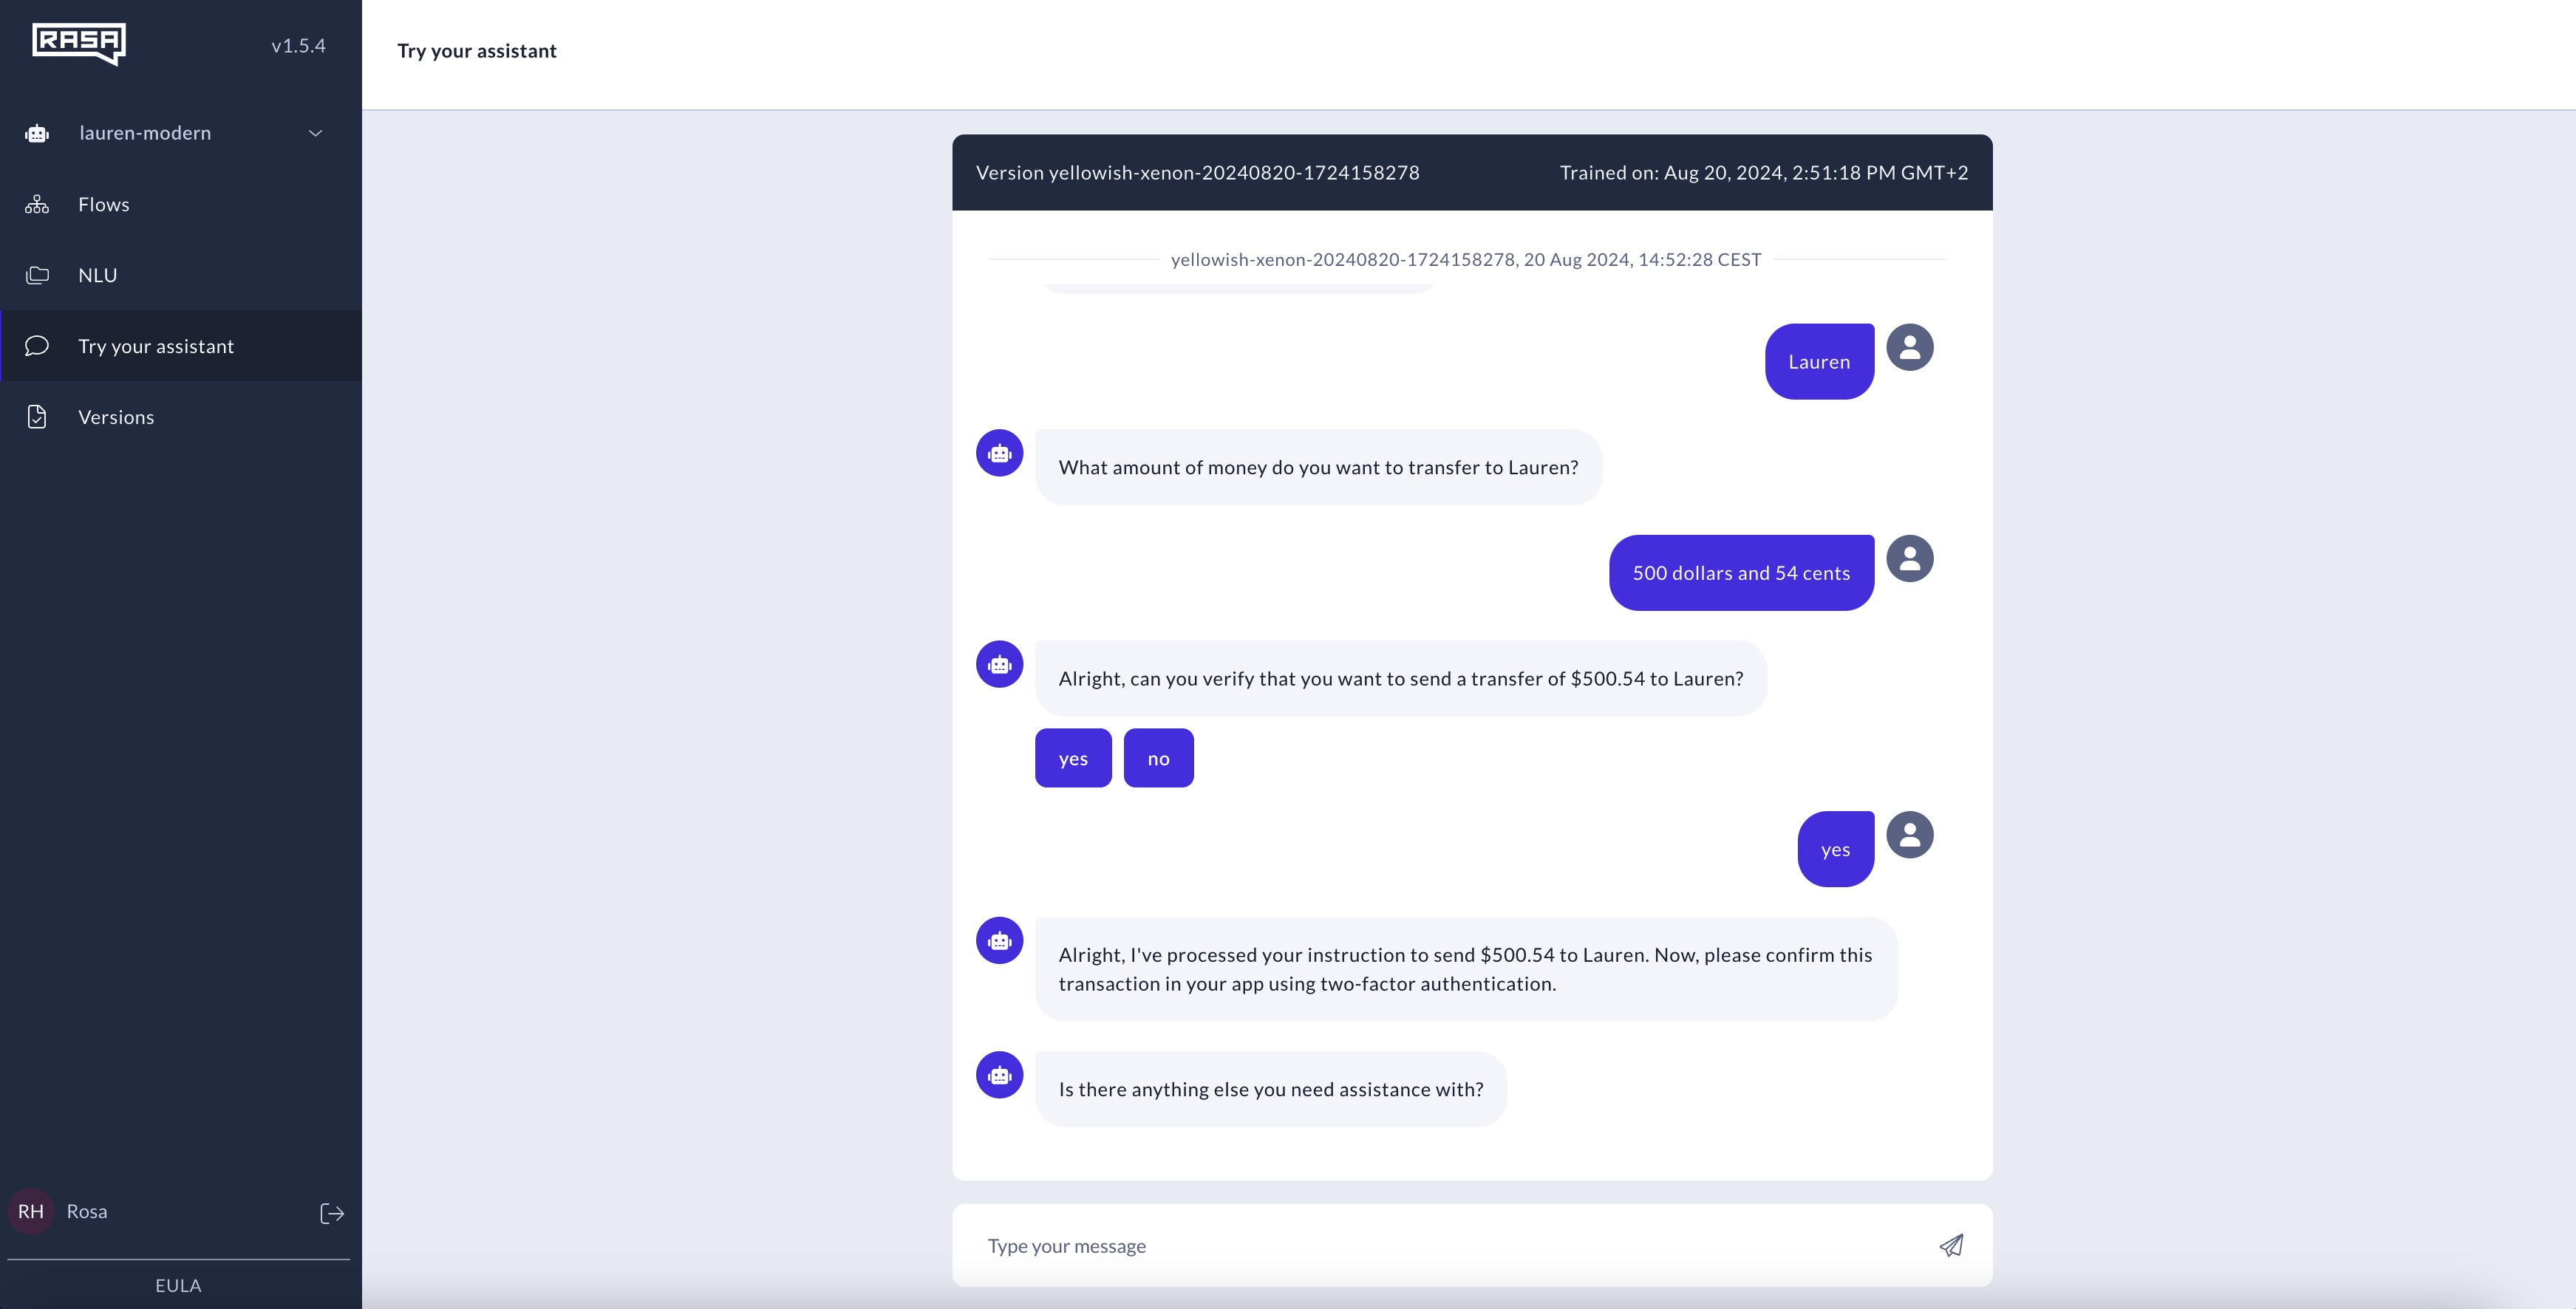This screenshot has width=2576, height=1309.
Task: Click bot avatar beside 'Is there anything else' message
Action: click(999, 1075)
